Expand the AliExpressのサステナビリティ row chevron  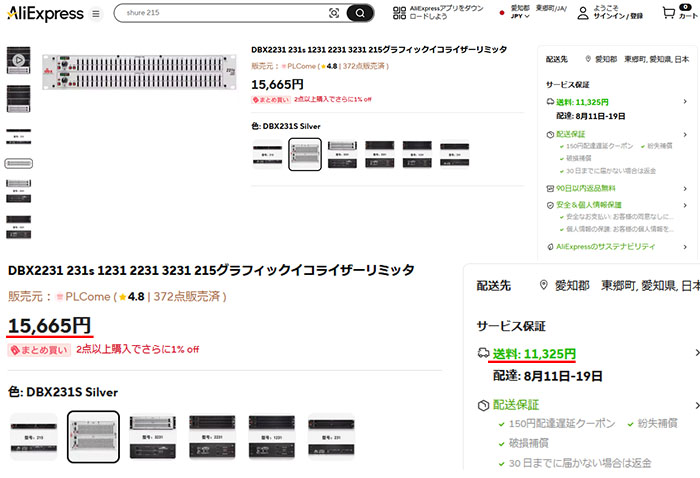click(685, 246)
